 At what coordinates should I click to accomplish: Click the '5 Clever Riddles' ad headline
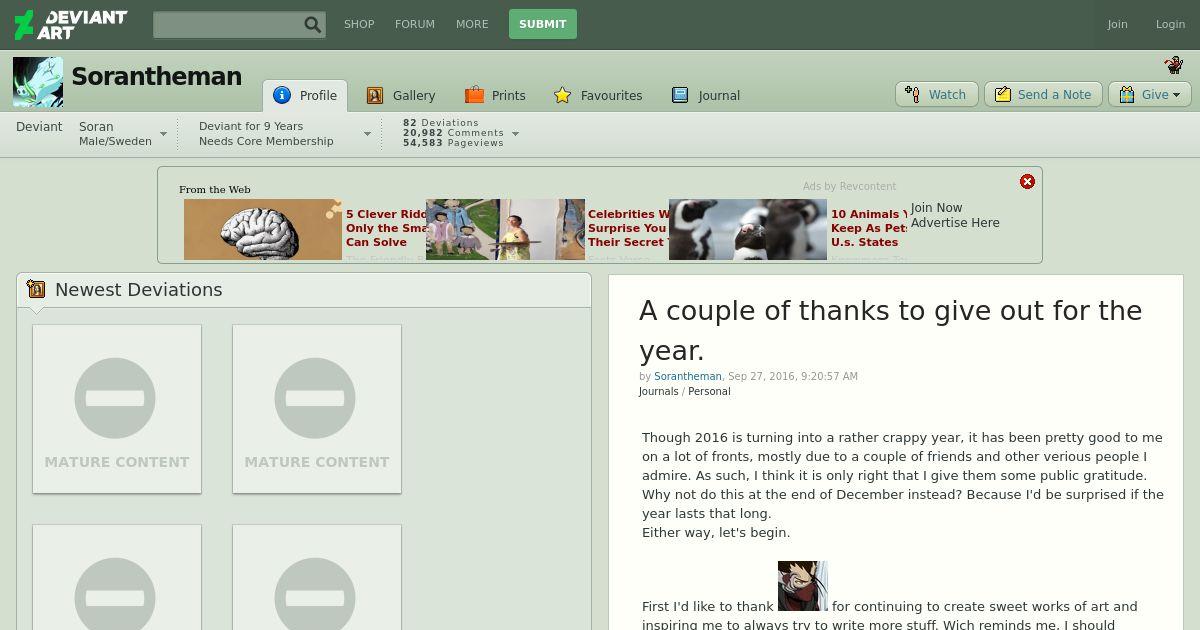pos(385,228)
